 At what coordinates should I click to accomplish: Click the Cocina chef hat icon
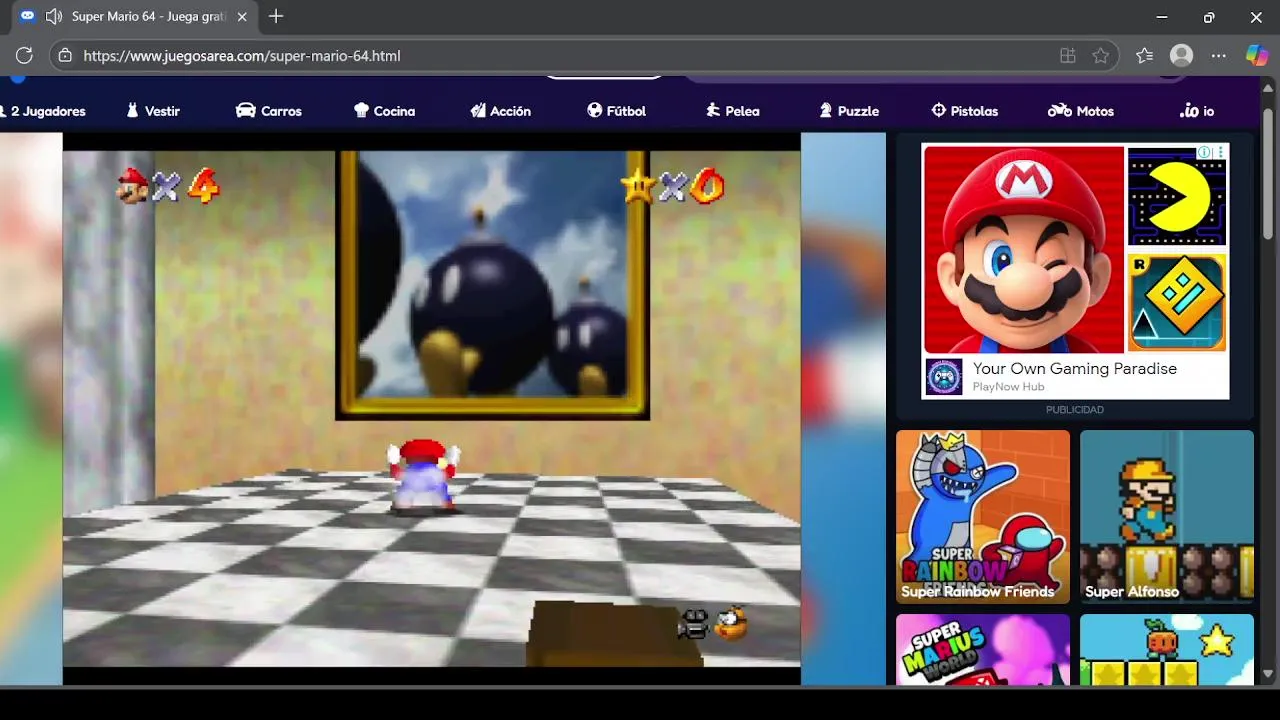(x=361, y=110)
